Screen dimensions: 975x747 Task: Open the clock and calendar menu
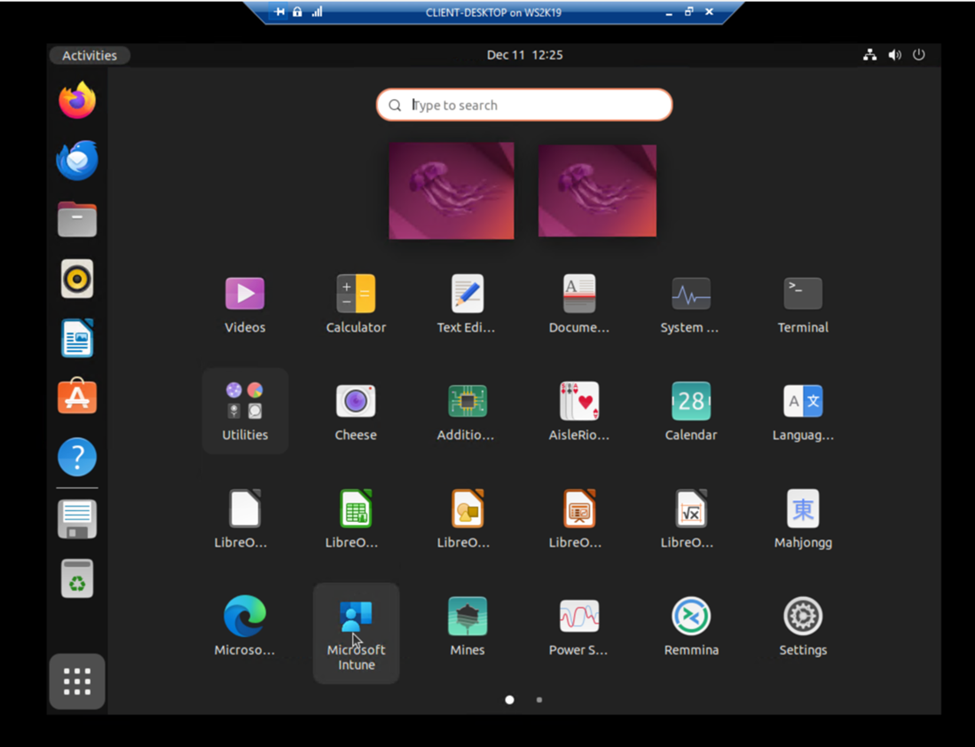pos(525,55)
